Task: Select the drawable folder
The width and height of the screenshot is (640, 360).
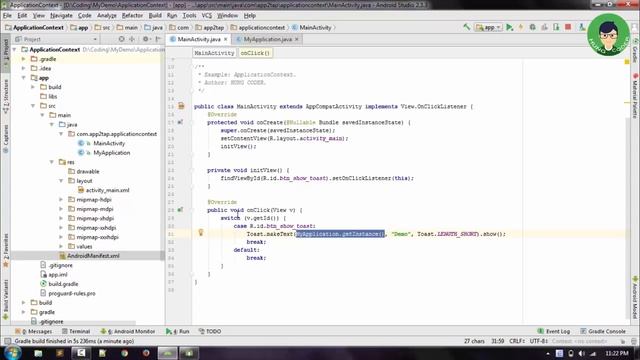Action: pos(88,171)
